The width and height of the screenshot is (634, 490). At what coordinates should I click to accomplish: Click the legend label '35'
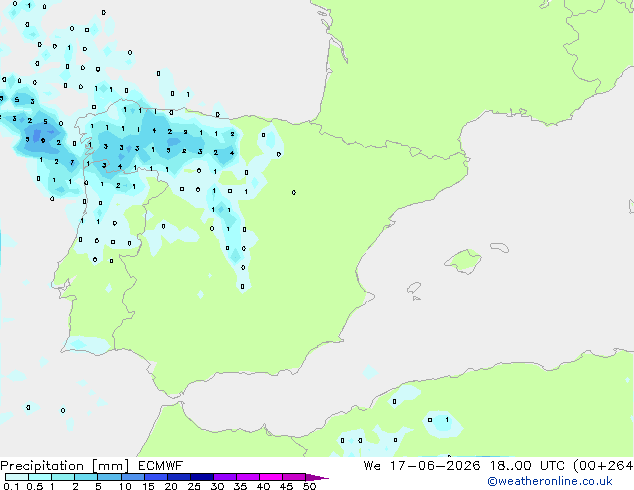(x=240, y=486)
